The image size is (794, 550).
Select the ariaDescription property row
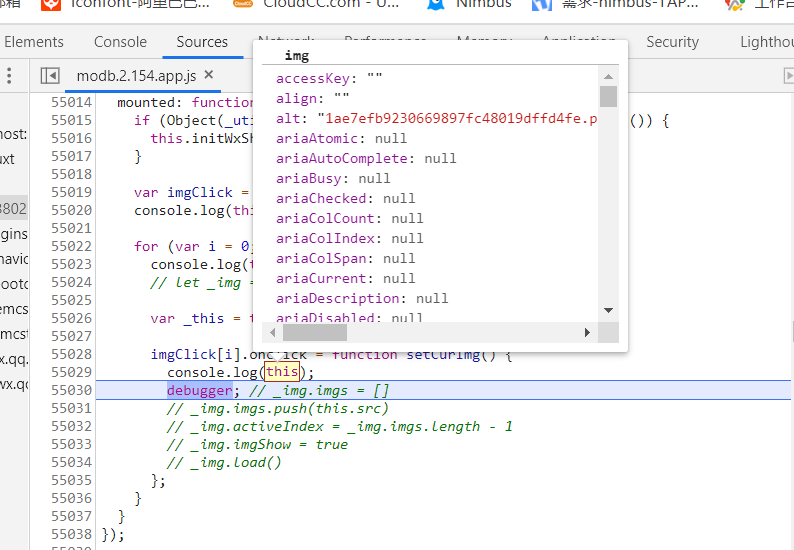pos(362,298)
